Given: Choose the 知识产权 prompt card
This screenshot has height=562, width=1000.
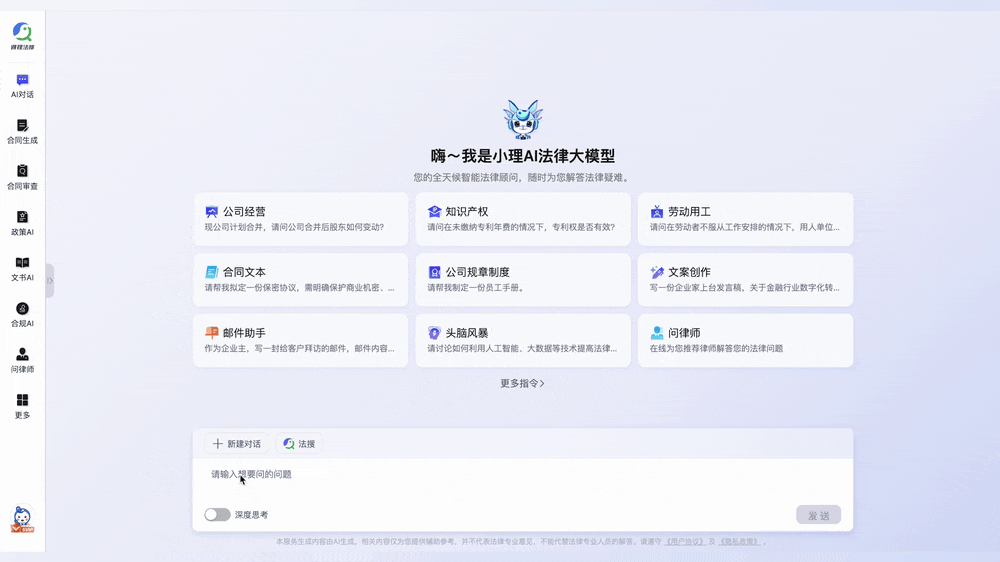Looking at the screenshot, I should (523, 219).
